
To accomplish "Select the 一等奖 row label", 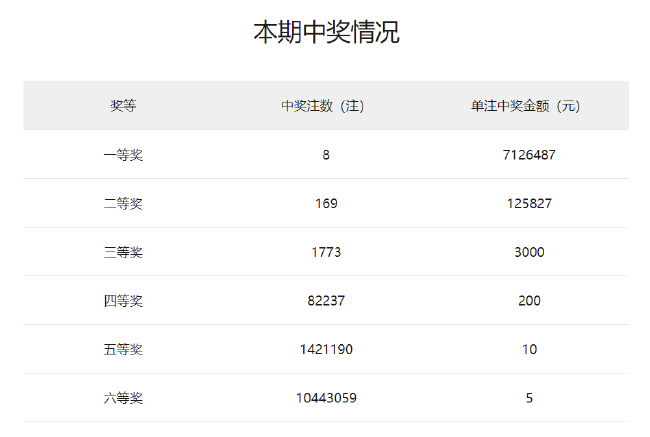I will 123,155.
